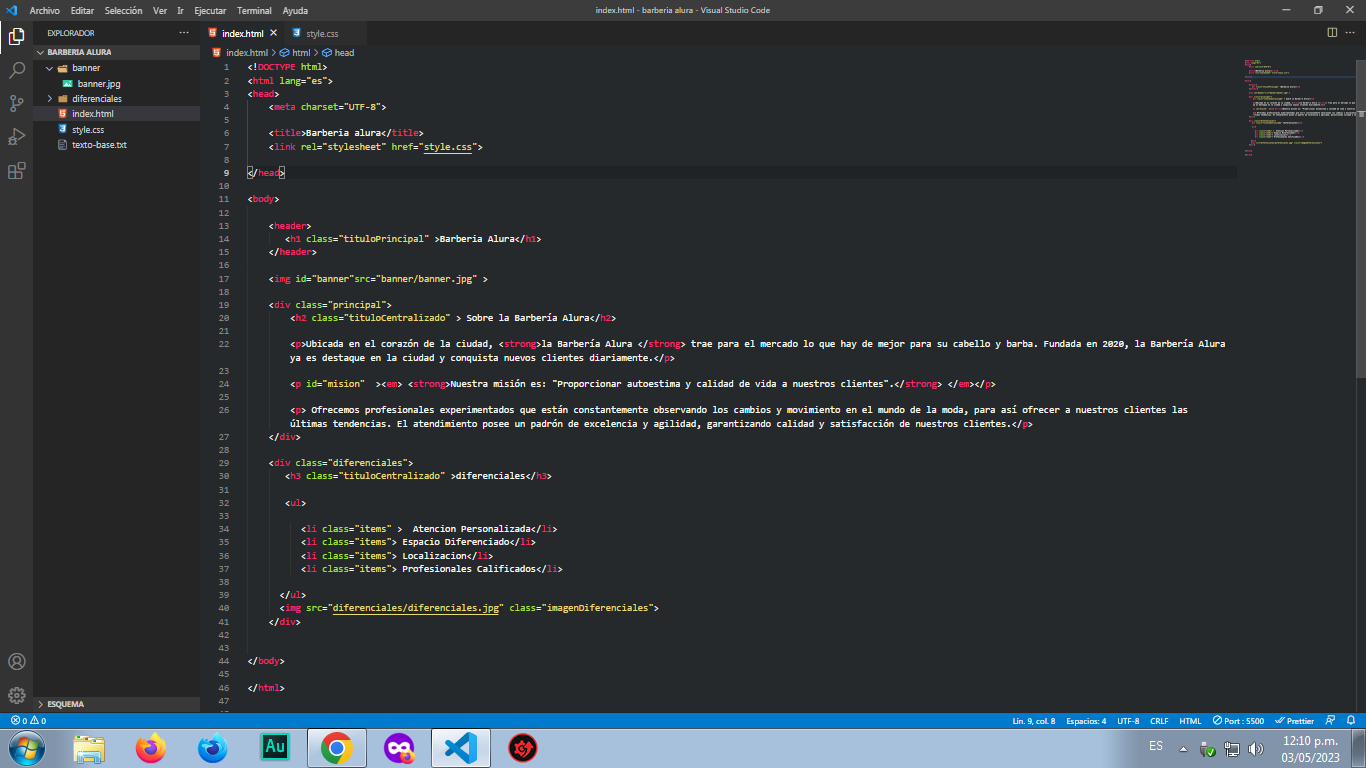Screen dimensions: 1366x768
Task: Click the code minimap preview
Action: point(1298,108)
